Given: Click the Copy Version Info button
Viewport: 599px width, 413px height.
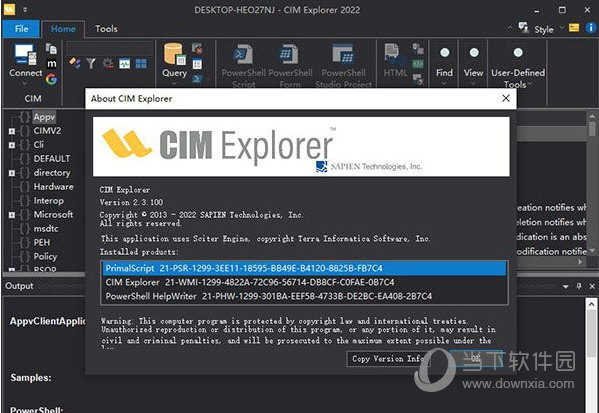Looking at the screenshot, I should click(x=388, y=359).
